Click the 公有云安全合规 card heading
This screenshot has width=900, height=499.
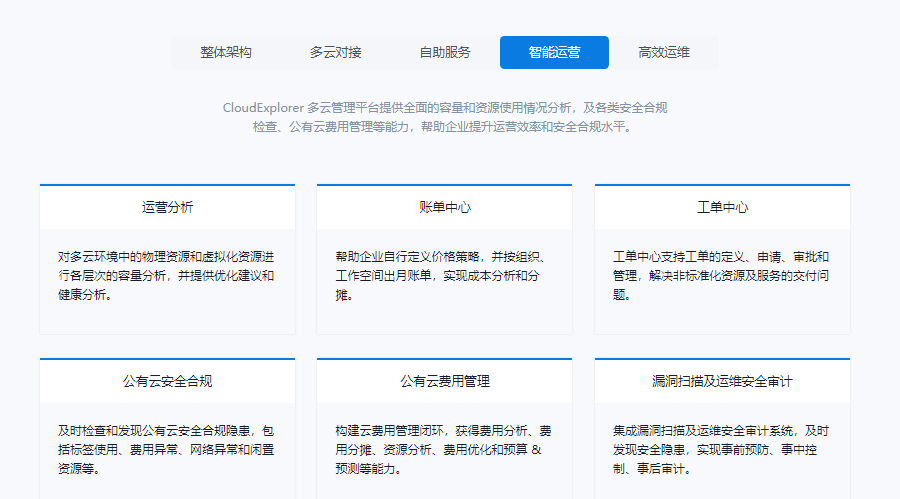coord(168,381)
